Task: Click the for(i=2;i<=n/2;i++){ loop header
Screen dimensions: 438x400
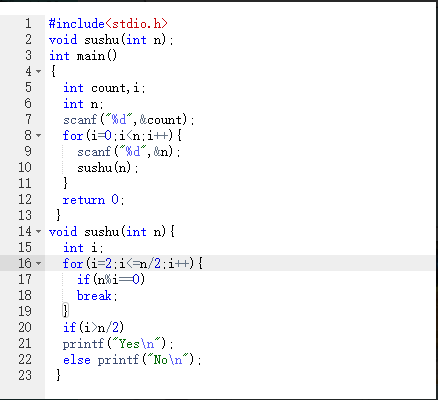Action: tap(133, 264)
